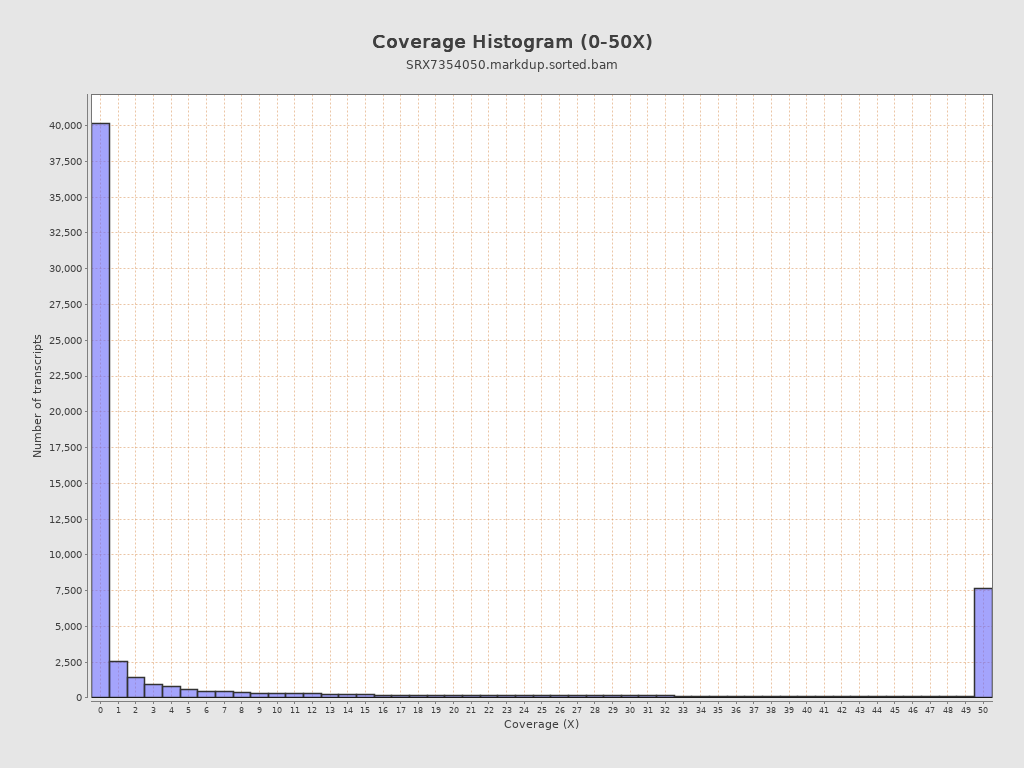1024x768 pixels.
Task: Click the SRX7354050.markdup.sorted.bam subtitle
Action: coord(512,65)
